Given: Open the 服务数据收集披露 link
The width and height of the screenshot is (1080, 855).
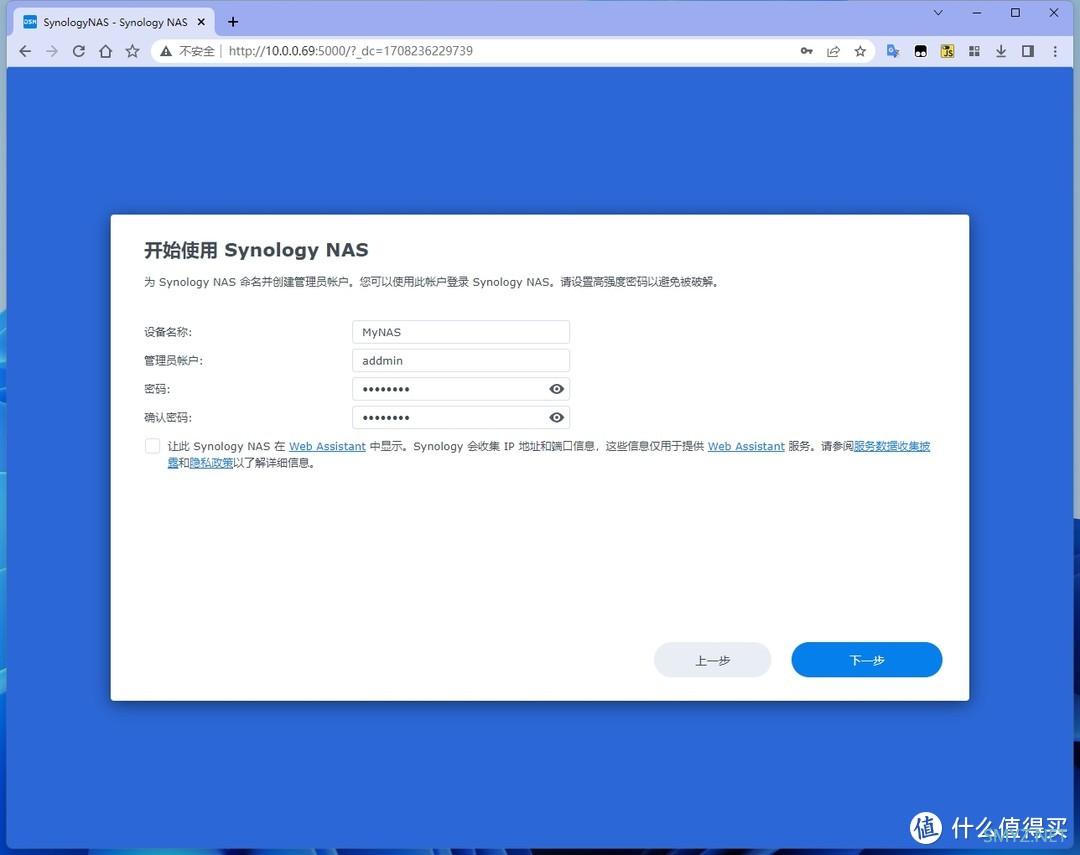Looking at the screenshot, I should (x=892, y=446).
